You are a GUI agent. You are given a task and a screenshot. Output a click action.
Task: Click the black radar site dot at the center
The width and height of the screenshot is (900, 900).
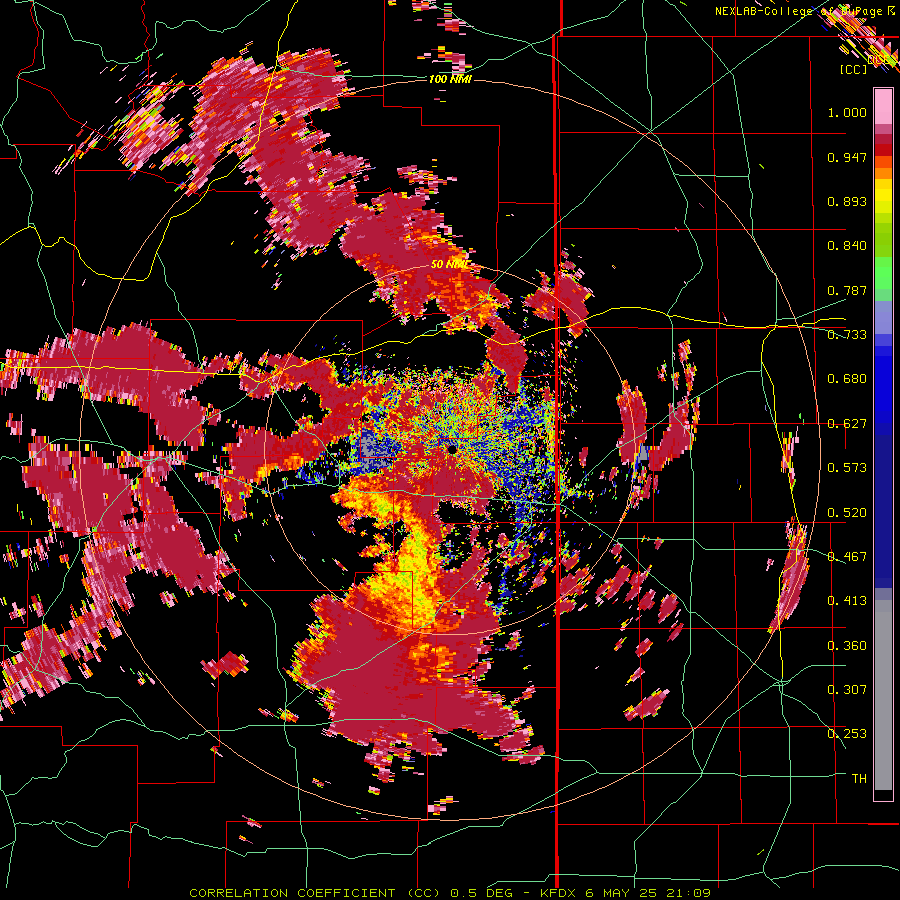click(x=452, y=449)
